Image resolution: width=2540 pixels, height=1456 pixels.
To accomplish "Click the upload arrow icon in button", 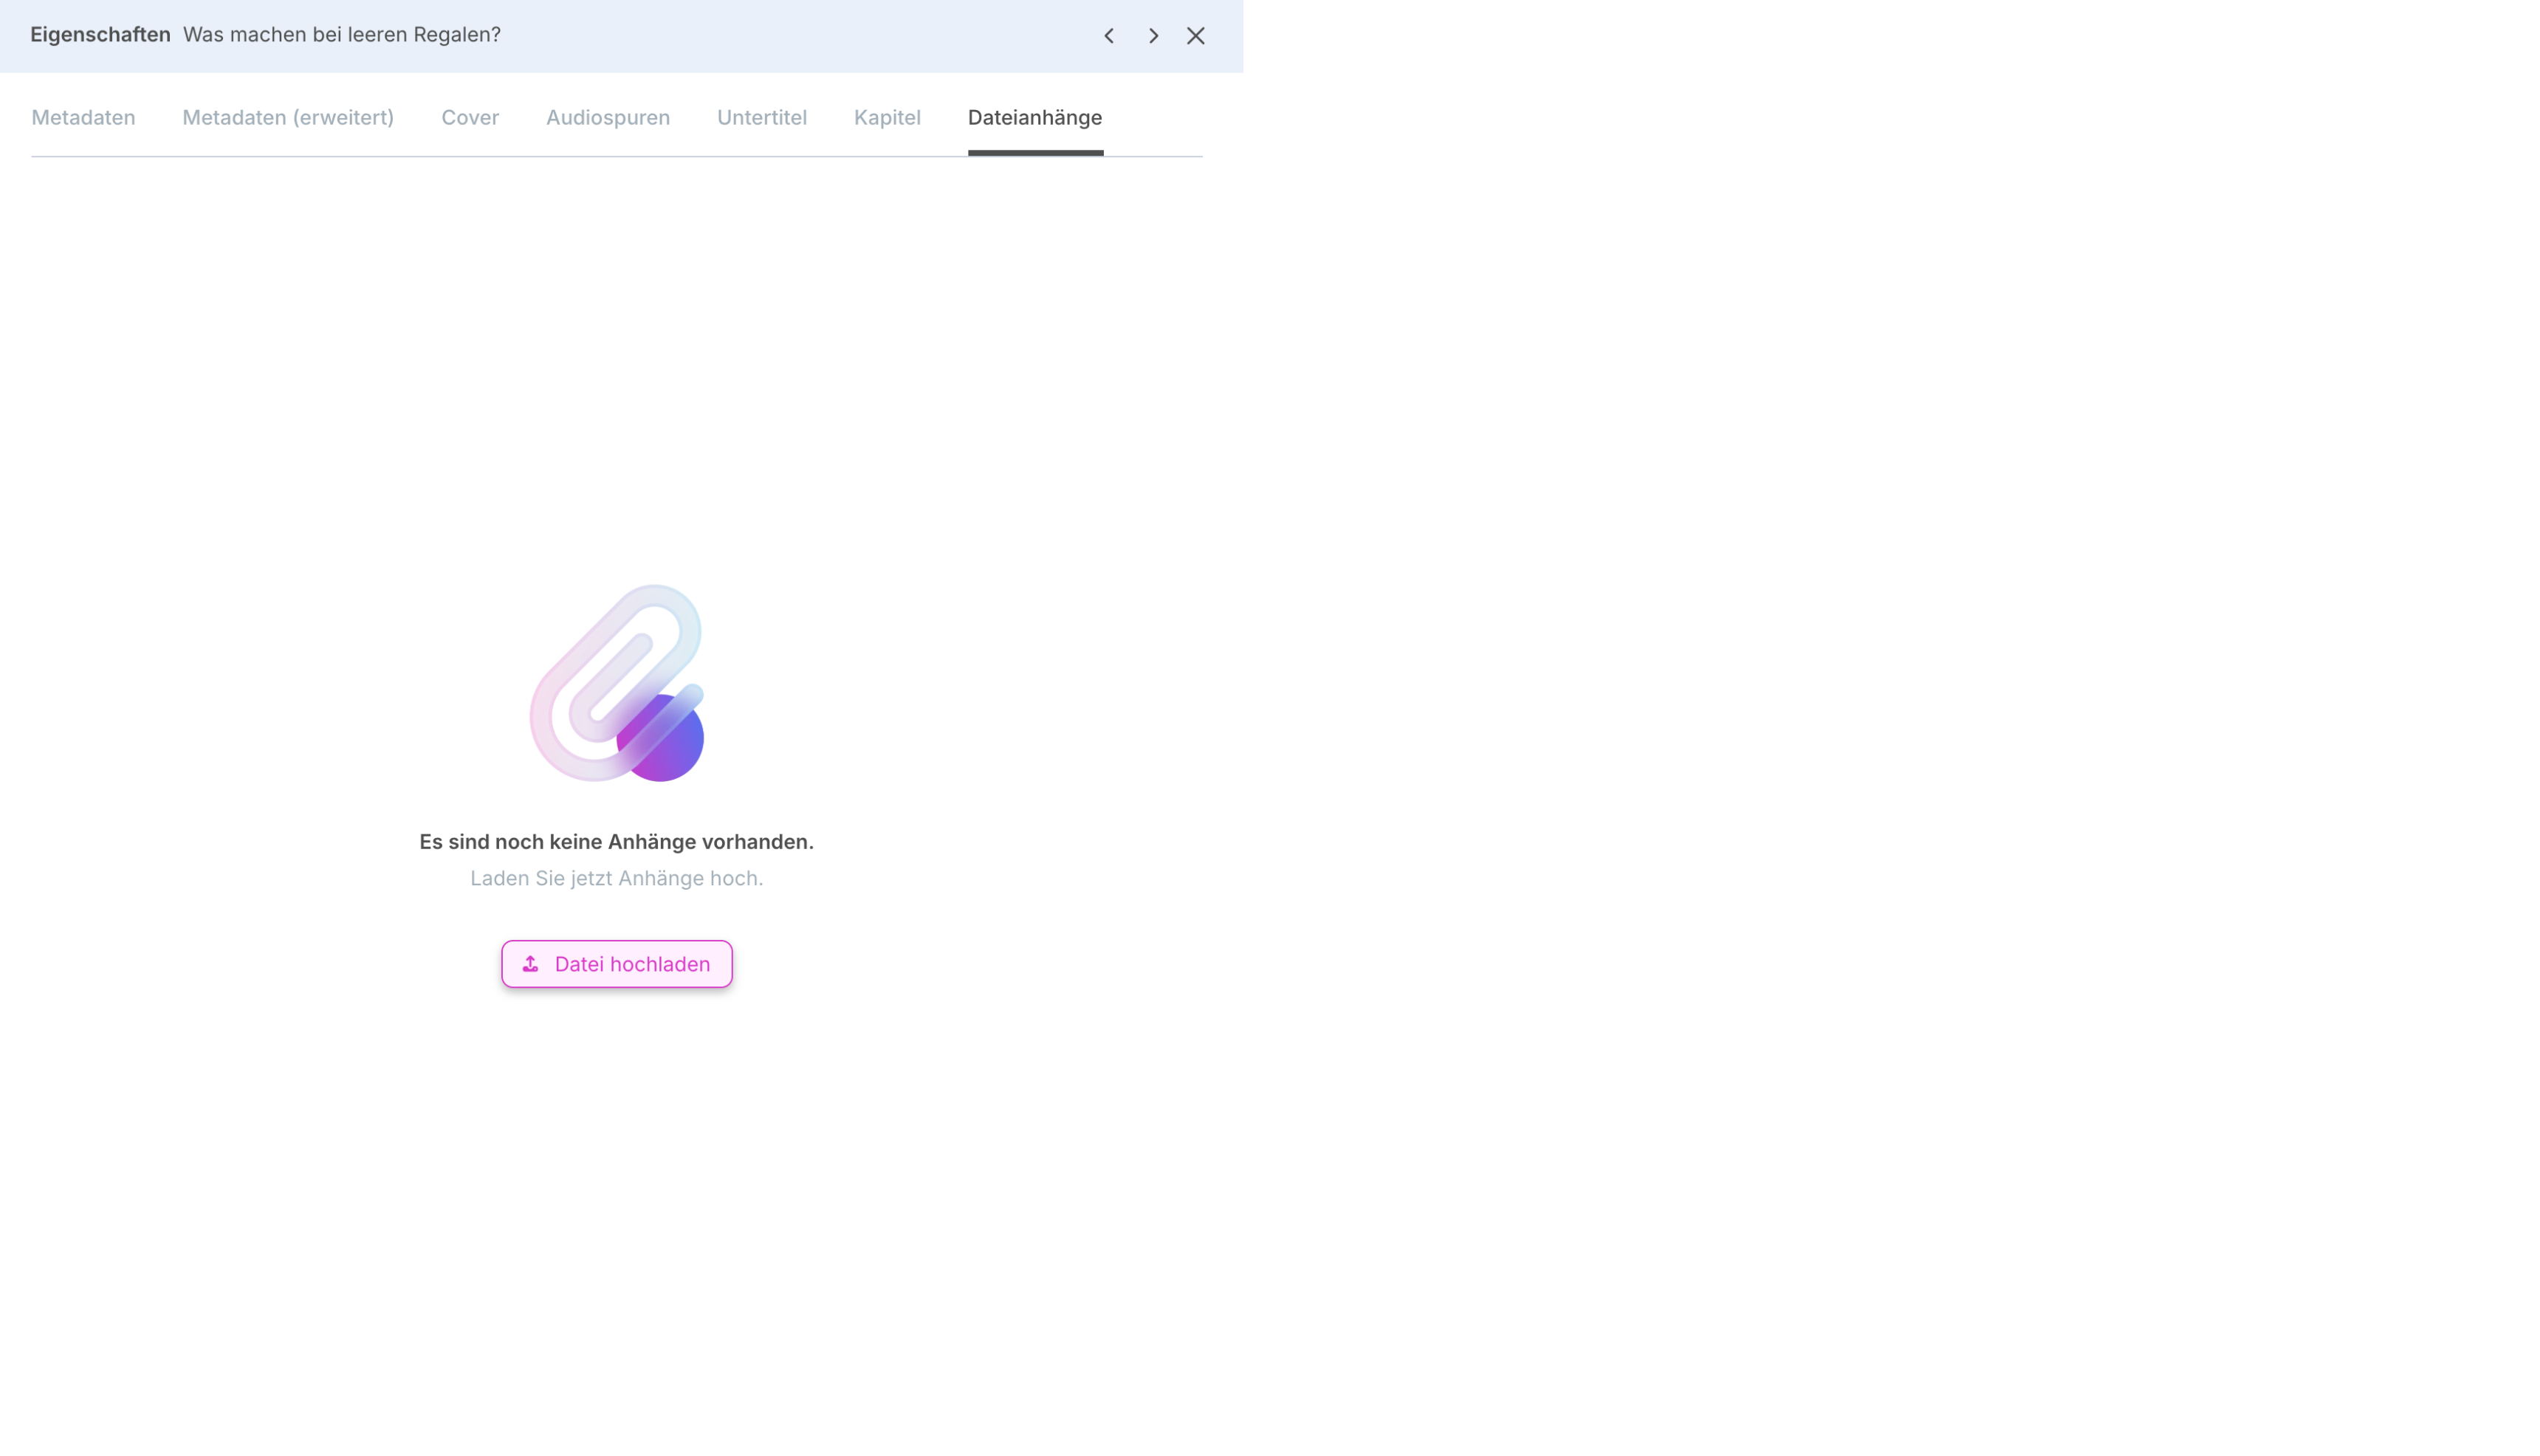I will pos(531,964).
